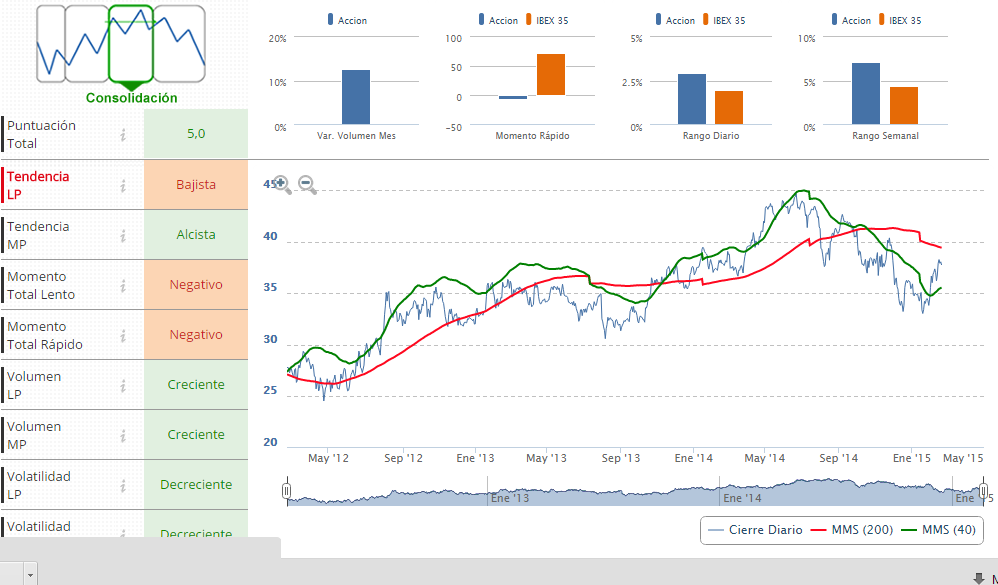Toggle Cierre Diario series in legend
The width and height of the screenshot is (998, 585).
tap(755, 530)
